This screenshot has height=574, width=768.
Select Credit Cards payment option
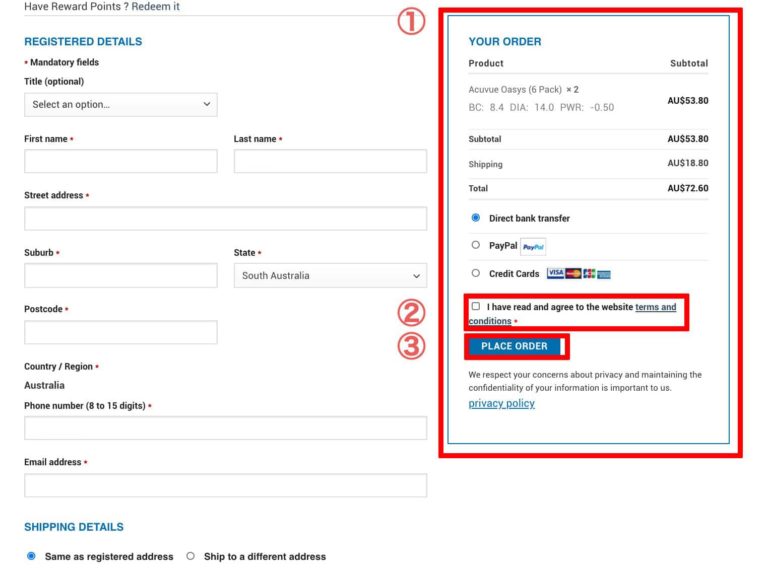click(476, 273)
